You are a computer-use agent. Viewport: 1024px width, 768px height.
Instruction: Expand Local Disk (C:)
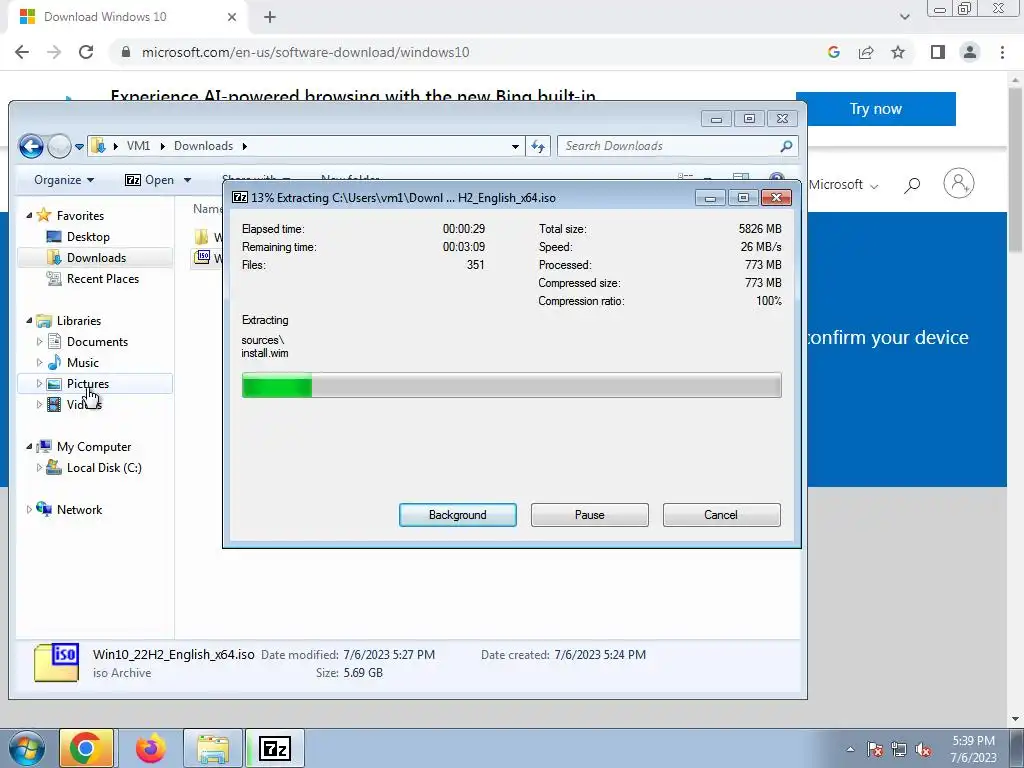[x=39, y=468]
